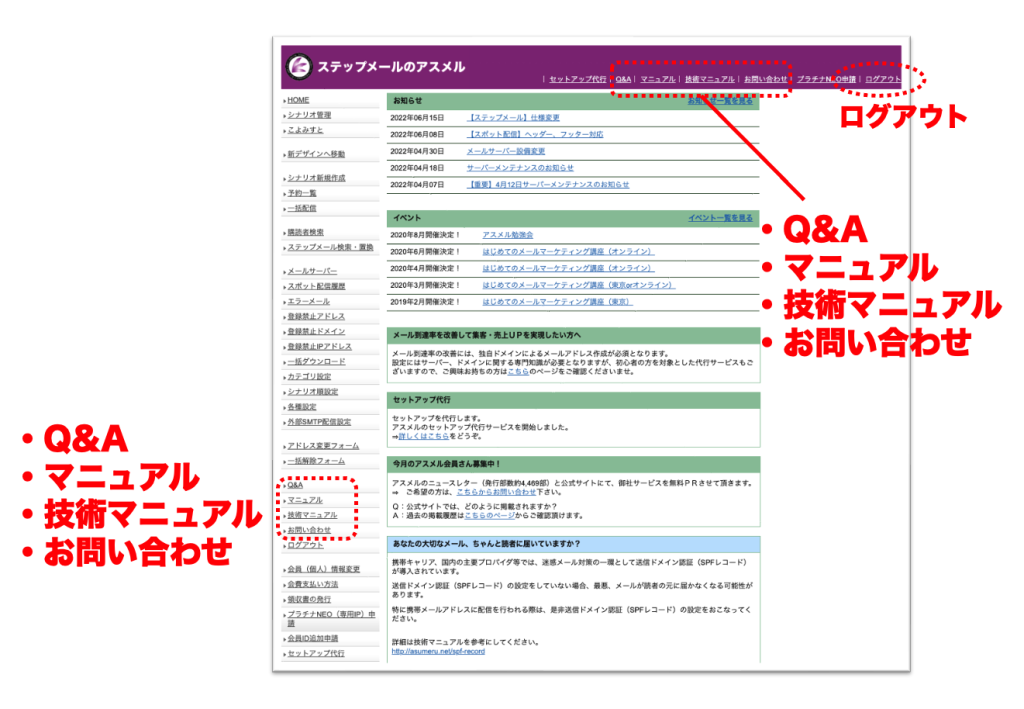Click the こよみすと sidebar link
This screenshot has height=709, width=1024.
click(306, 130)
